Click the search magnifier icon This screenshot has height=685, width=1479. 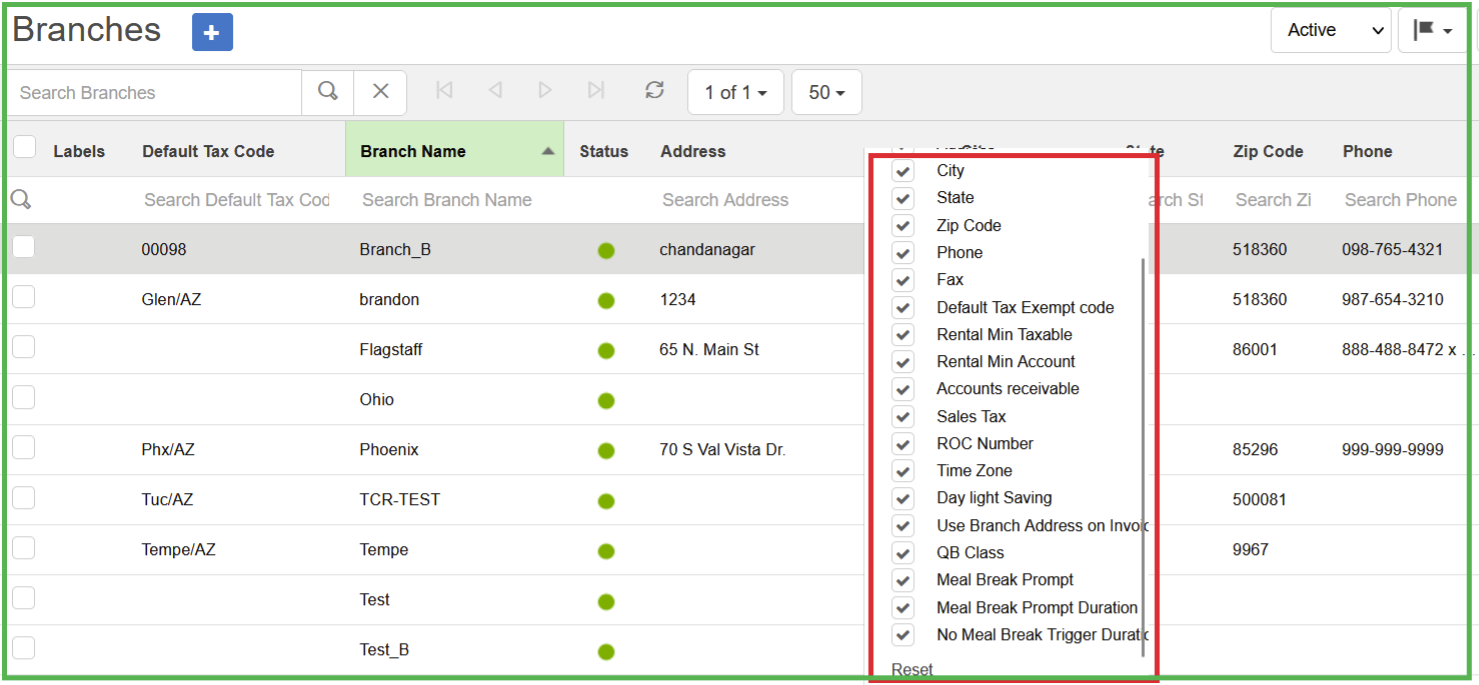(x=327, y=92)
